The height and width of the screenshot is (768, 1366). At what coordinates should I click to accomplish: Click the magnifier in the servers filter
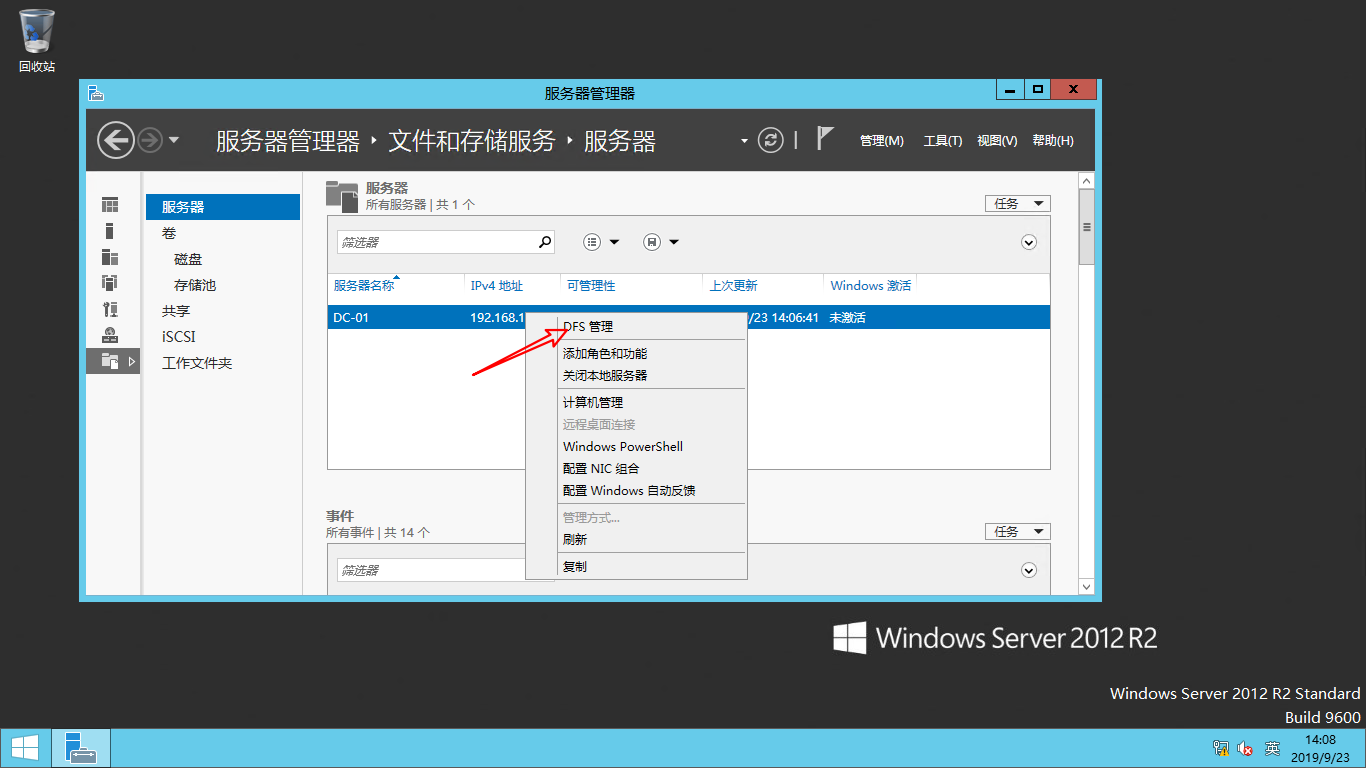click(545, 242)
